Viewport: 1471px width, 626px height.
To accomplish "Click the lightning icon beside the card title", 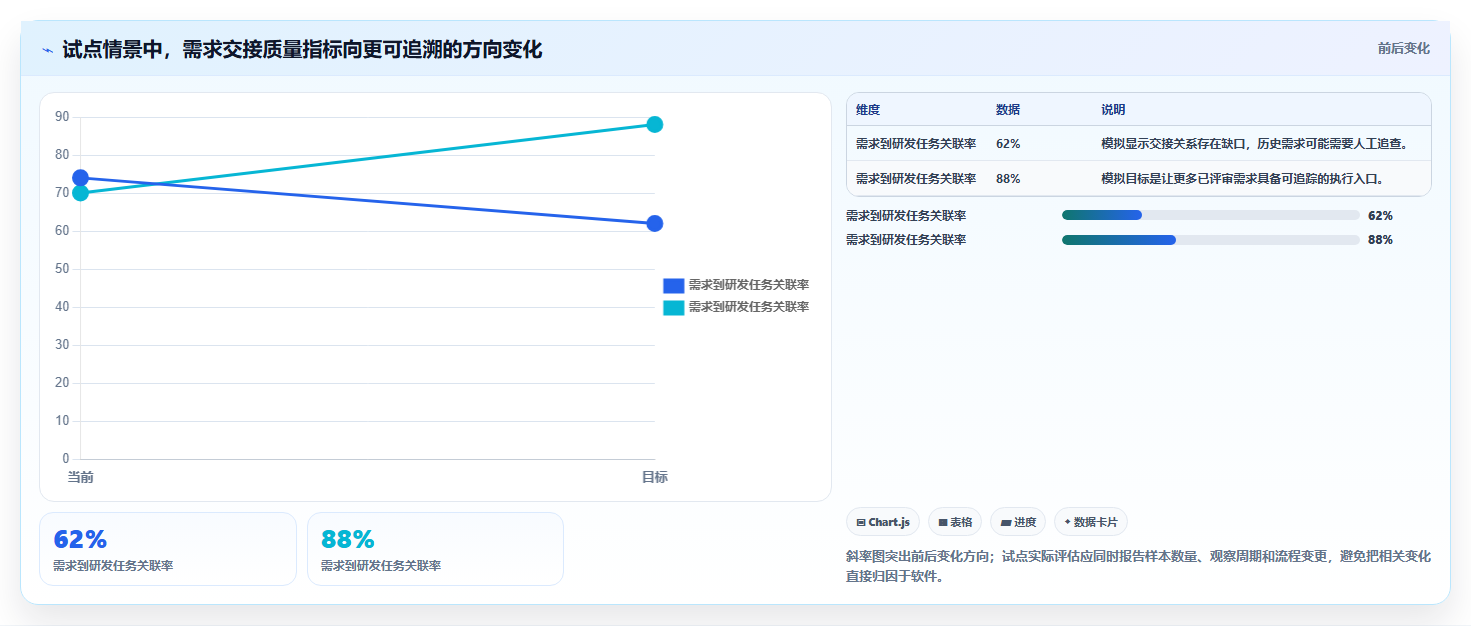I will tap(47, 50).
